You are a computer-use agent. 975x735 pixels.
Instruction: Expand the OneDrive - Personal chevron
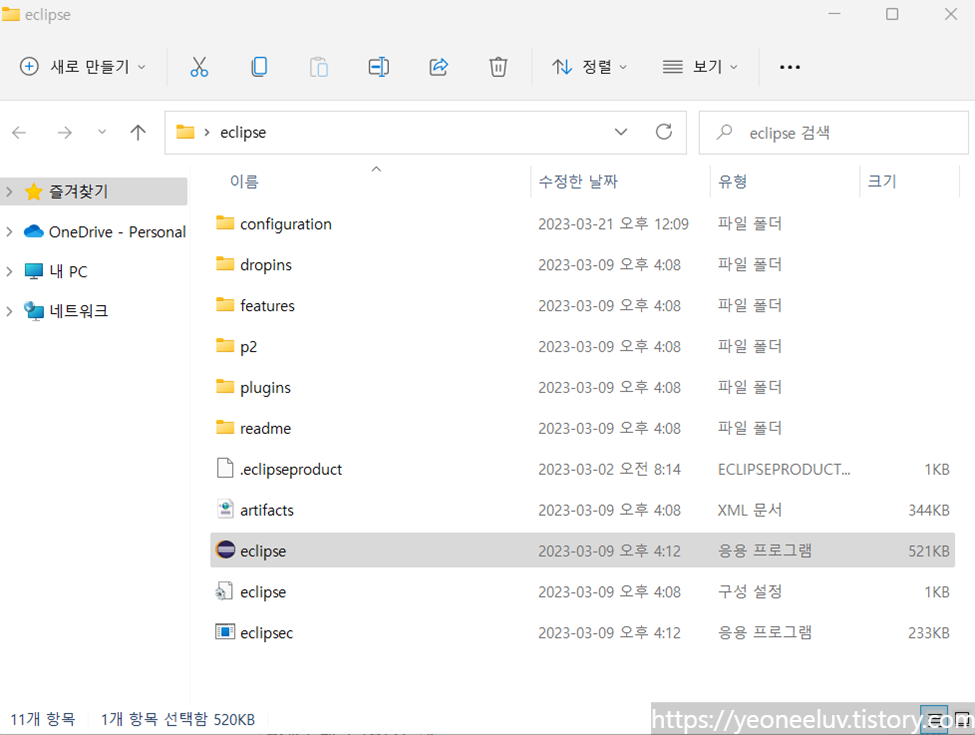point(9,232)
